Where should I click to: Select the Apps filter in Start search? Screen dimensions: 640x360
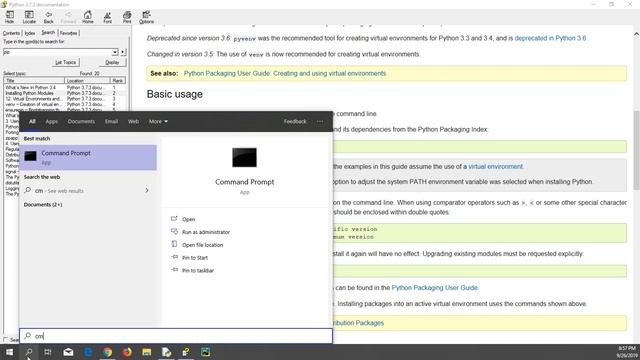click(x=51, y=122)
